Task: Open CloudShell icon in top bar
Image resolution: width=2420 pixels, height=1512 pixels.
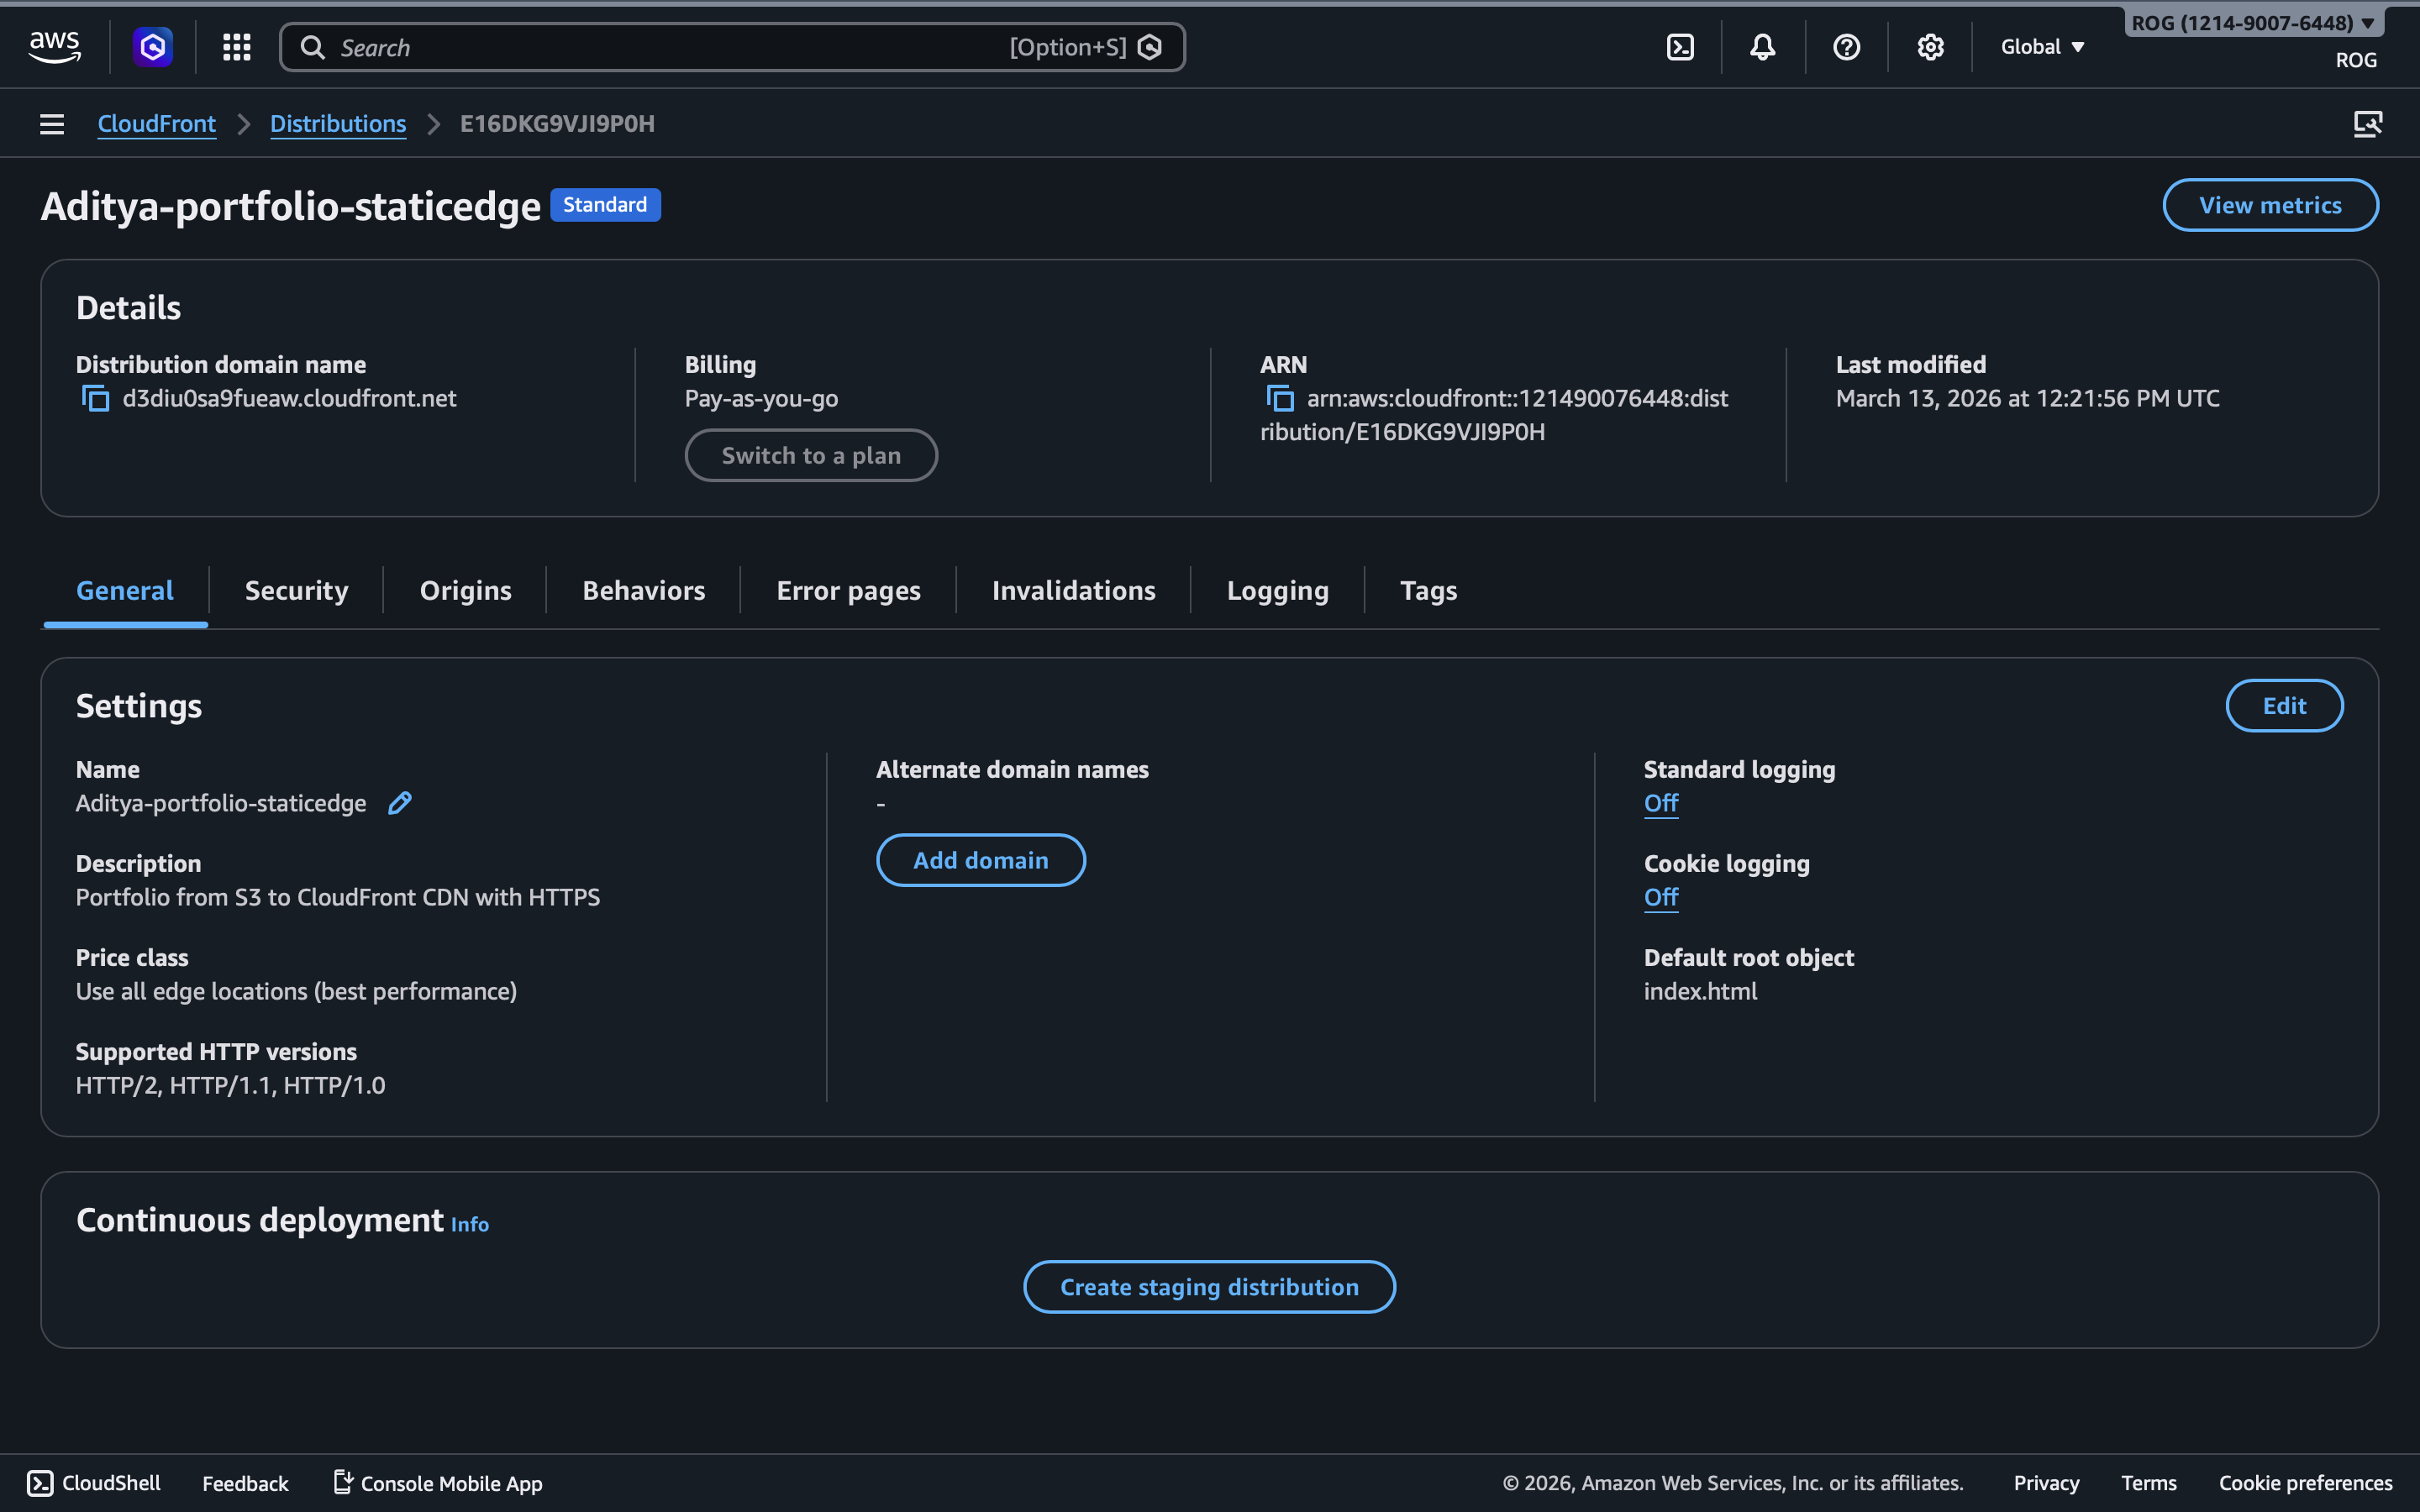Action: [x=1680, y=47]
